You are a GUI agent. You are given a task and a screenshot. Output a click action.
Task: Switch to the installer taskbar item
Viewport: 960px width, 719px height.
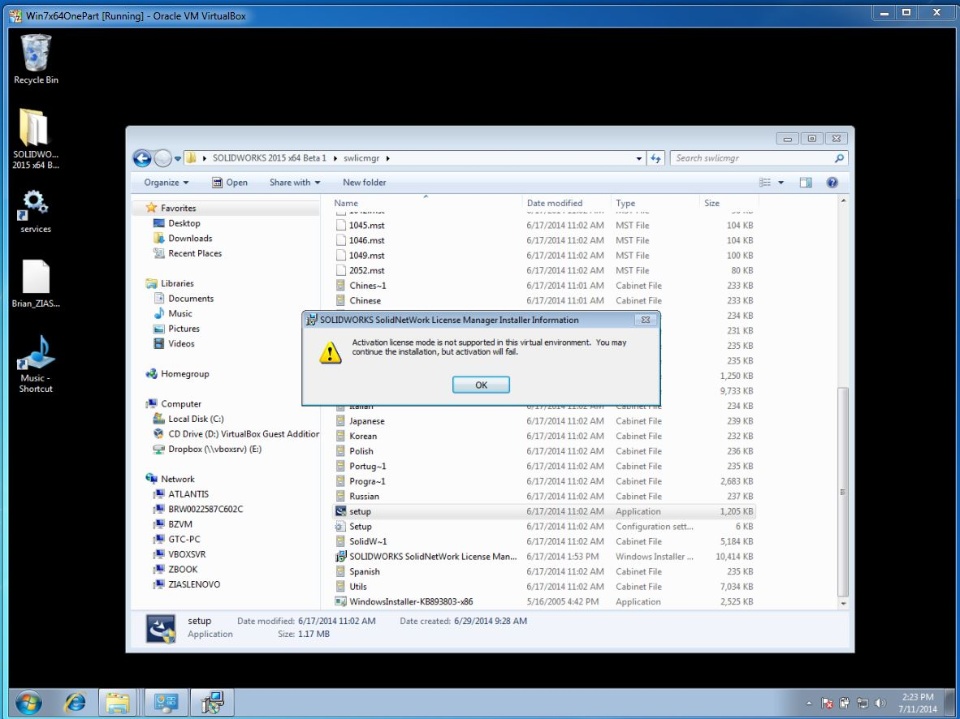pos(212,702)
